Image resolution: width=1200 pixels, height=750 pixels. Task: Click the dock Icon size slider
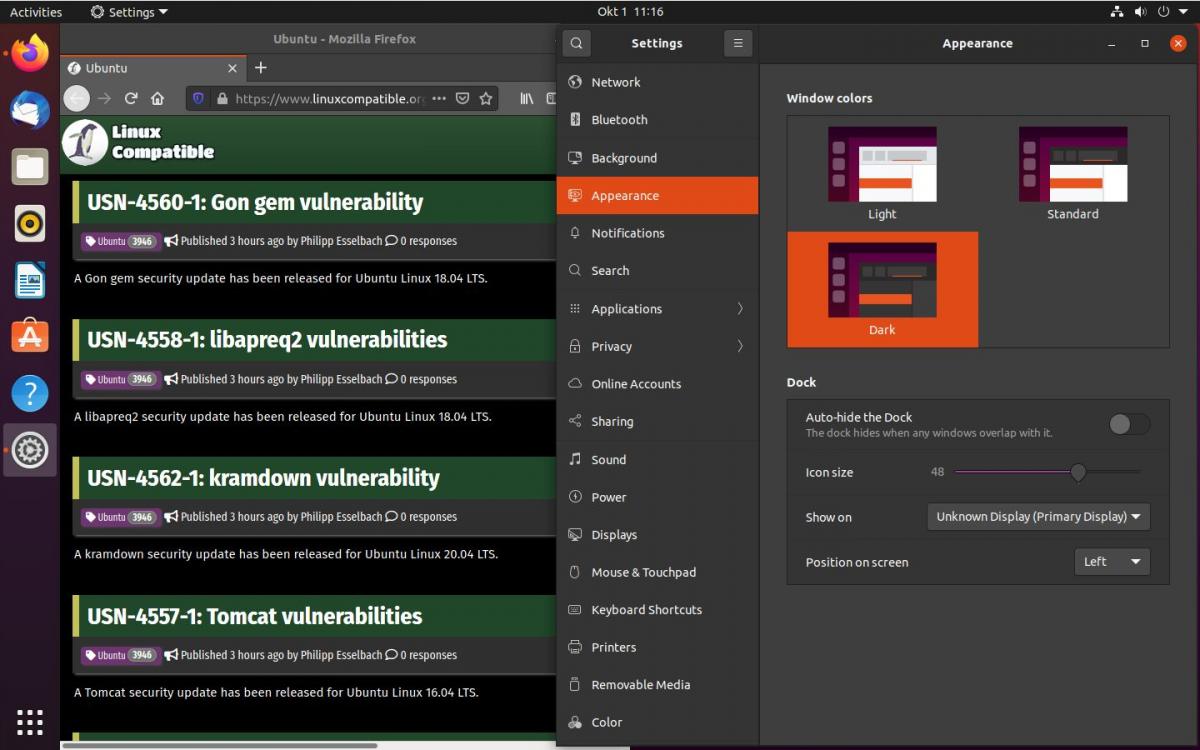[1047, 472]
